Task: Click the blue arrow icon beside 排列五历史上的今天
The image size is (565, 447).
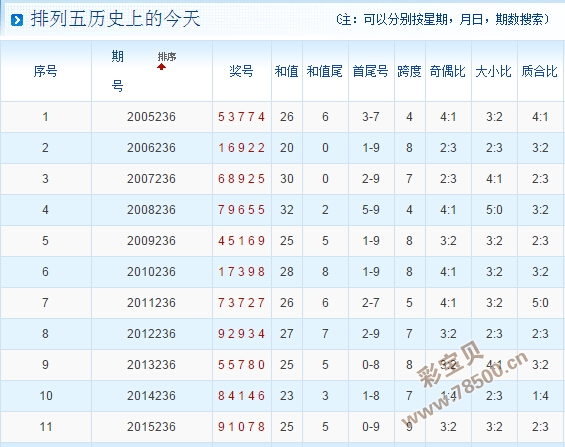Action: tap(17, 20)
